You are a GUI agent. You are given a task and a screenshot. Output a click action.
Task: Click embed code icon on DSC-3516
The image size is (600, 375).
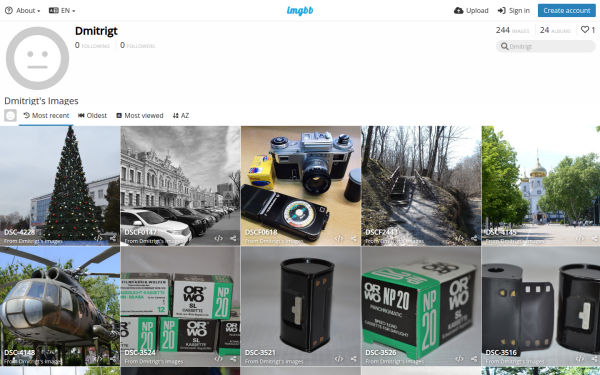coord(580,359)
